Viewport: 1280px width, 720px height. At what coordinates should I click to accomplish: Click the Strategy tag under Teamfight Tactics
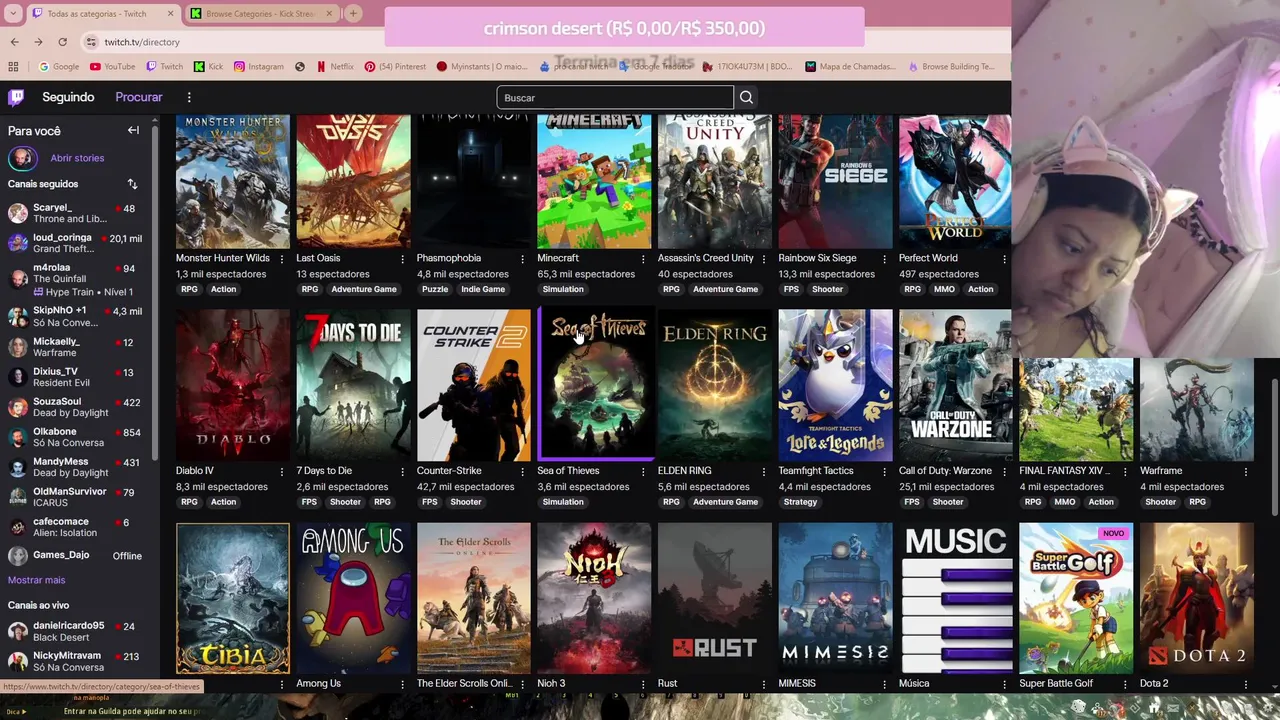click(800, 502)
